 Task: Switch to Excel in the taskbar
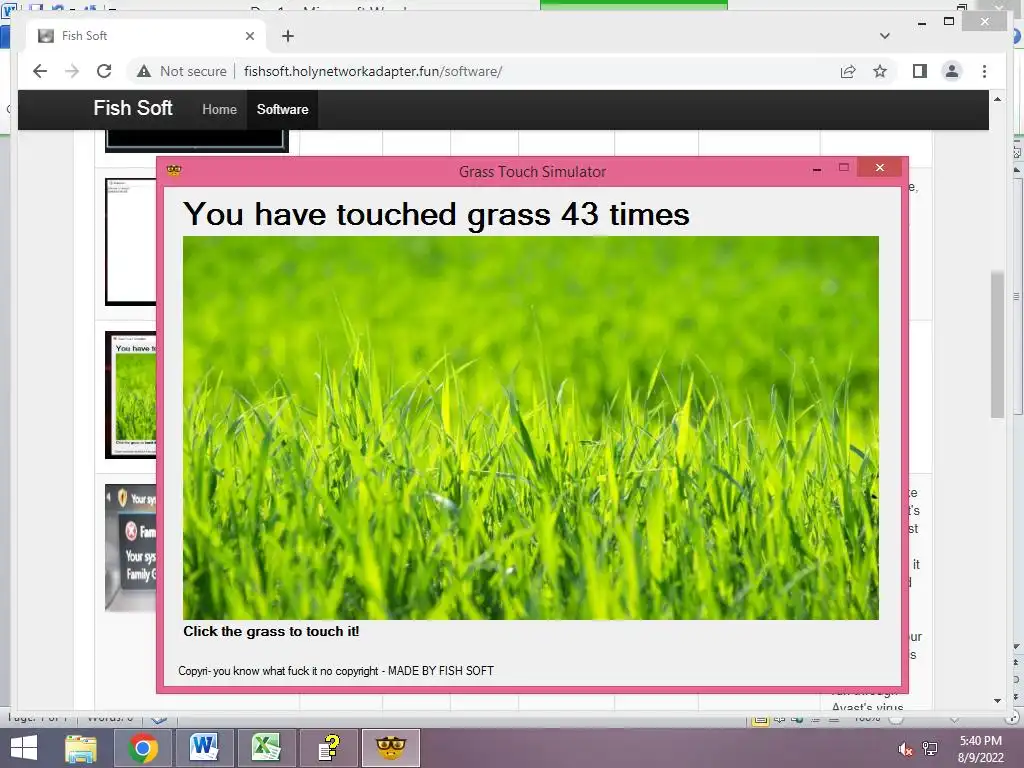click(x=266, y=748)
